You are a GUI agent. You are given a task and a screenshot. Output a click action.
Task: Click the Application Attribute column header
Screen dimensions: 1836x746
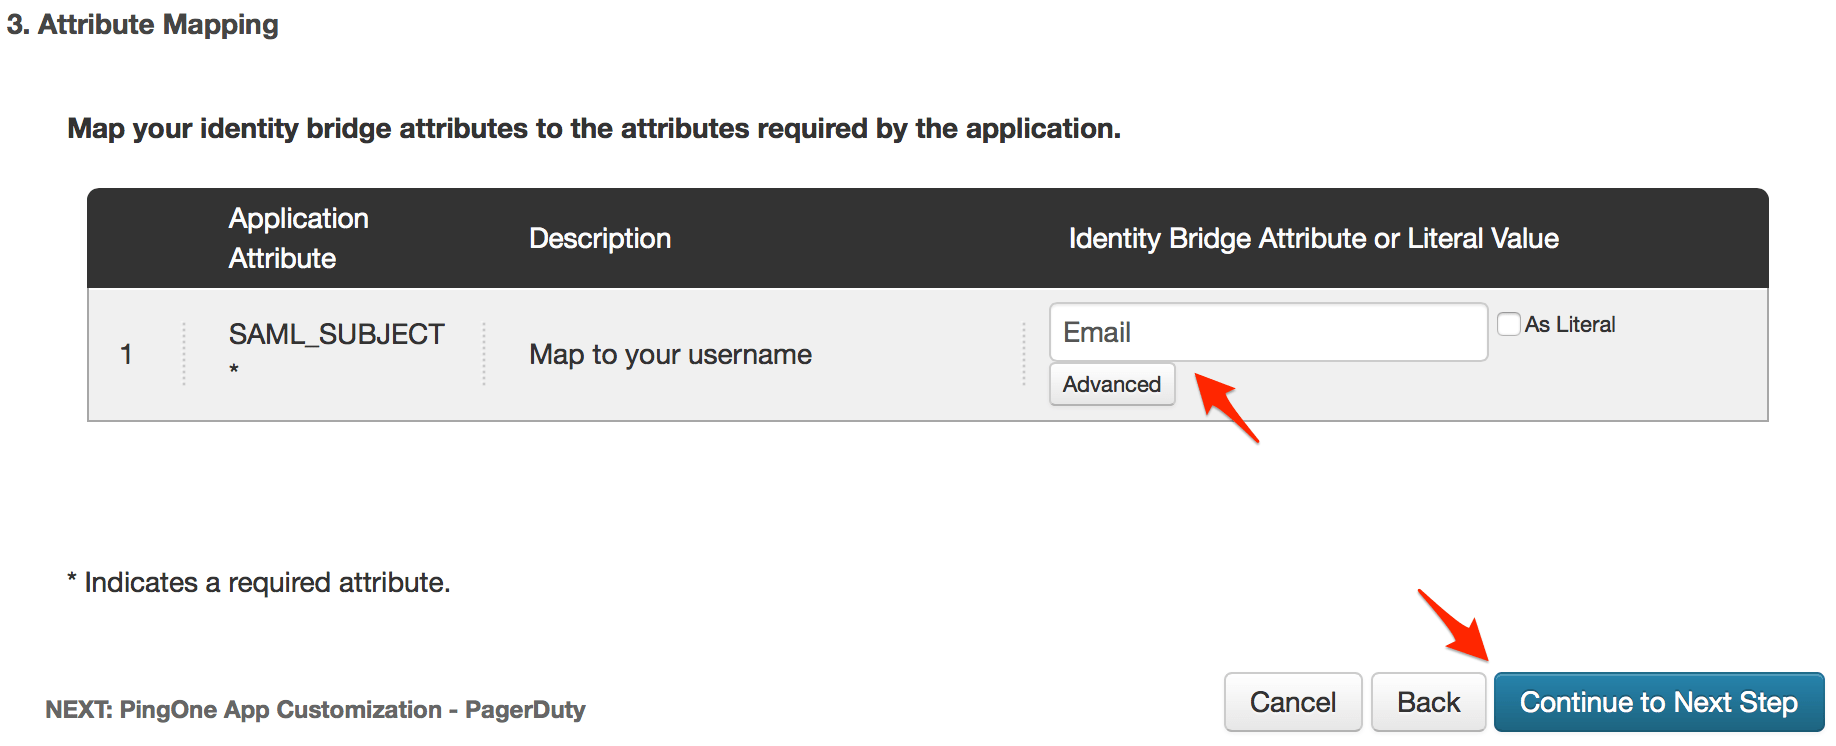click(298, 238)
